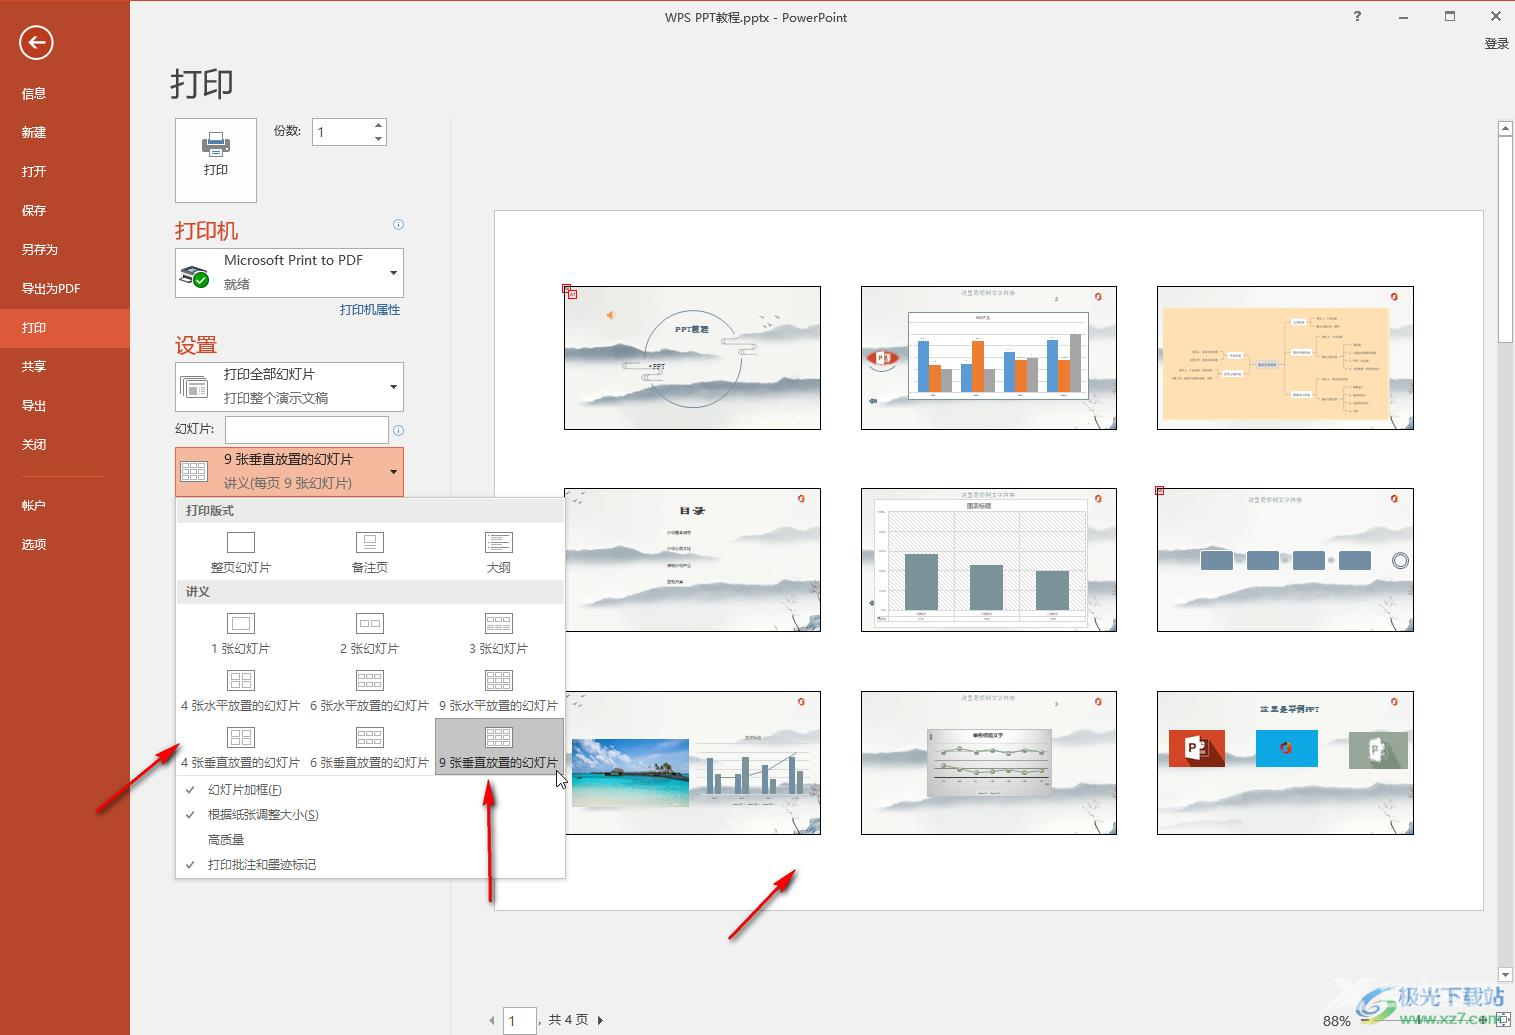
Task: Choose 6 张水平放置的幻灯片 layout
Action: [x=370, y=690]
